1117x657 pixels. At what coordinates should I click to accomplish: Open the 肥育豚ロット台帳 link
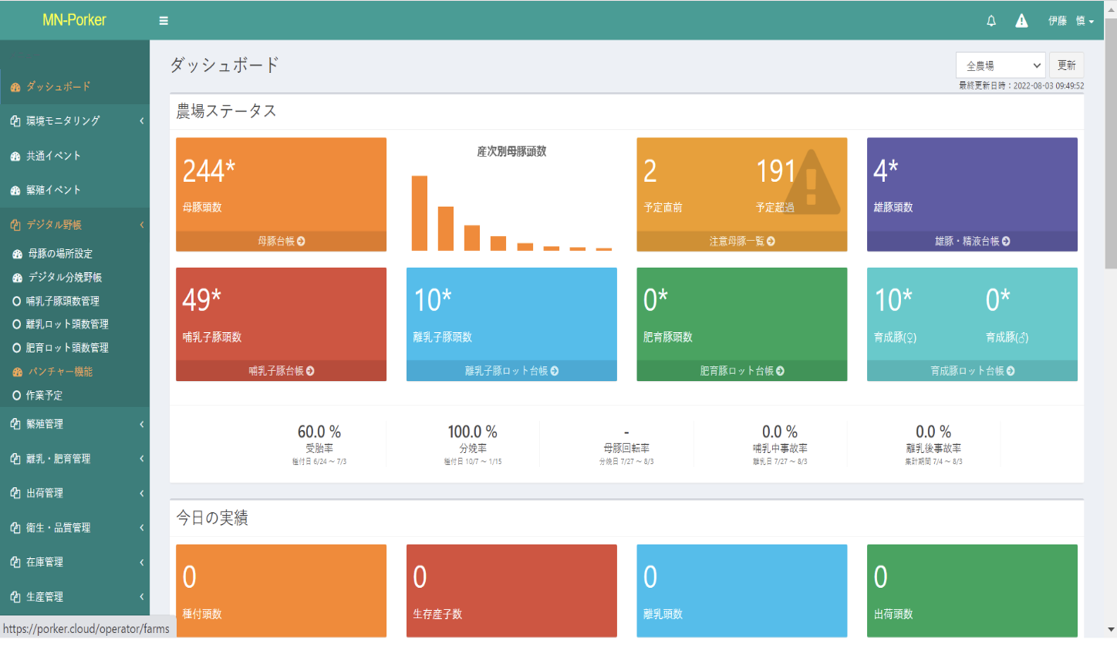click(x=742, y=371)
